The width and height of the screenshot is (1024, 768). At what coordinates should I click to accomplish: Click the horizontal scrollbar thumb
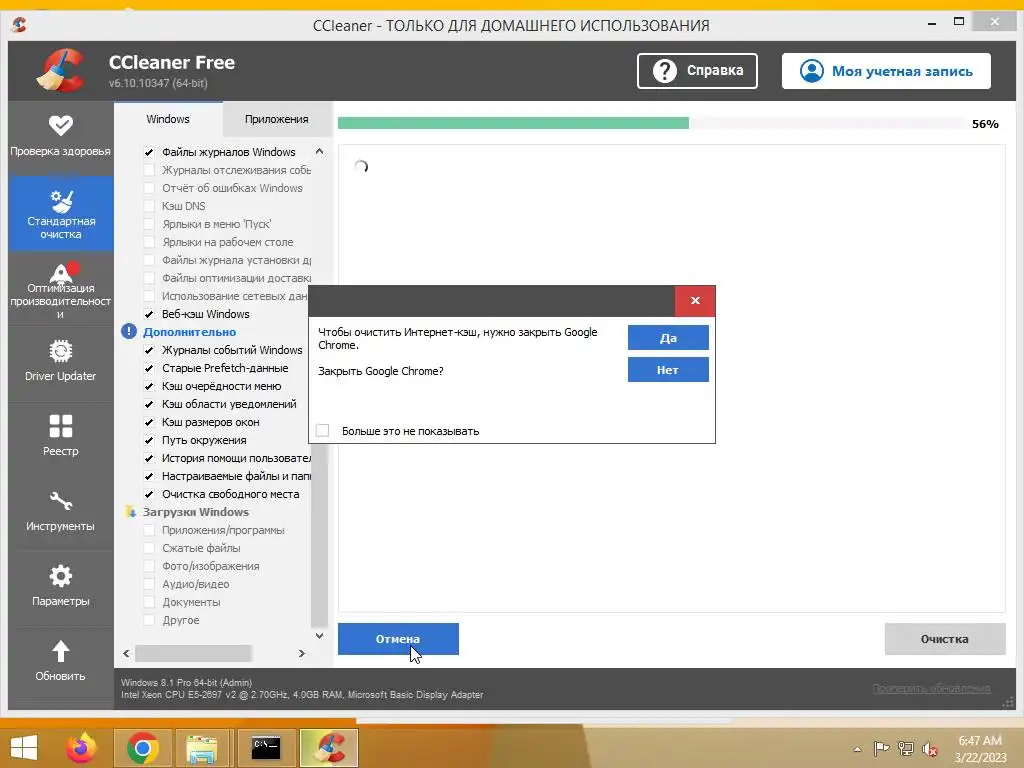193,653
